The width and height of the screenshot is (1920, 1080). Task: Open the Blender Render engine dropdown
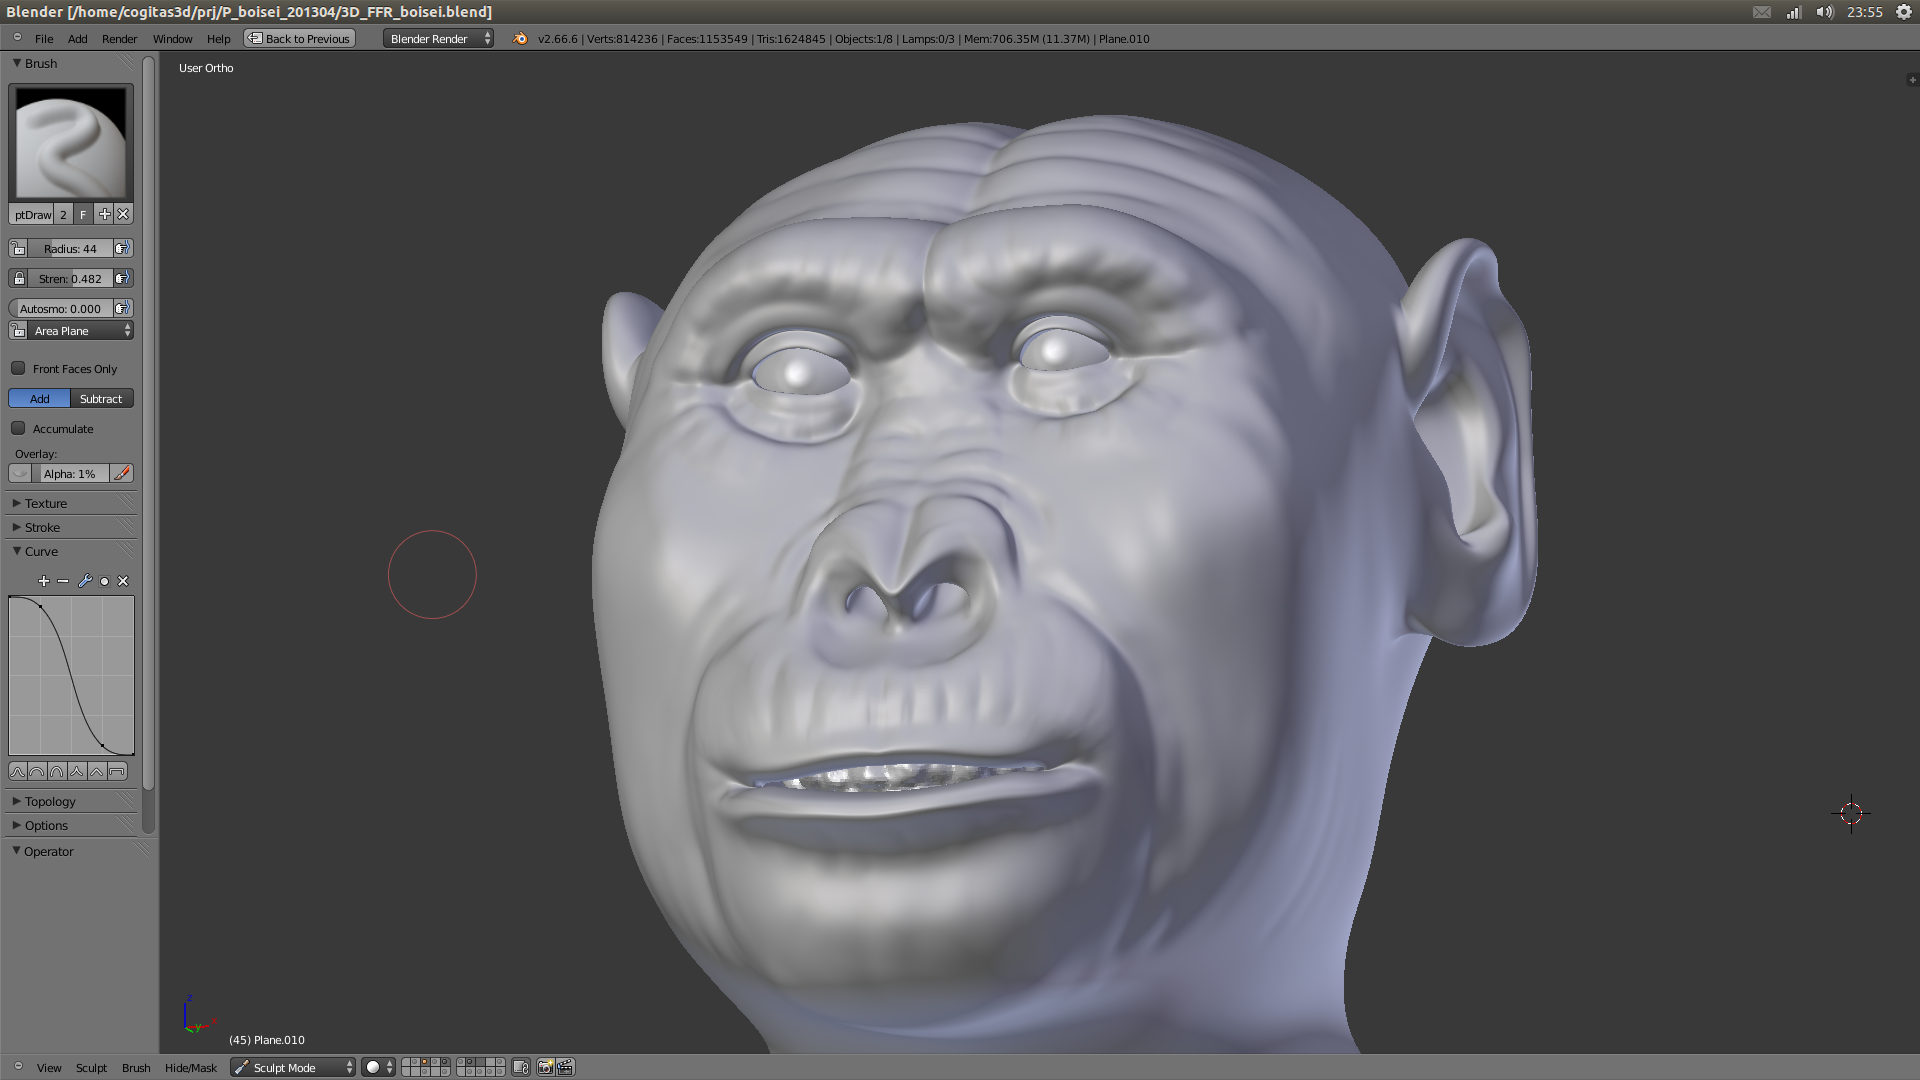tap(438, 38)
